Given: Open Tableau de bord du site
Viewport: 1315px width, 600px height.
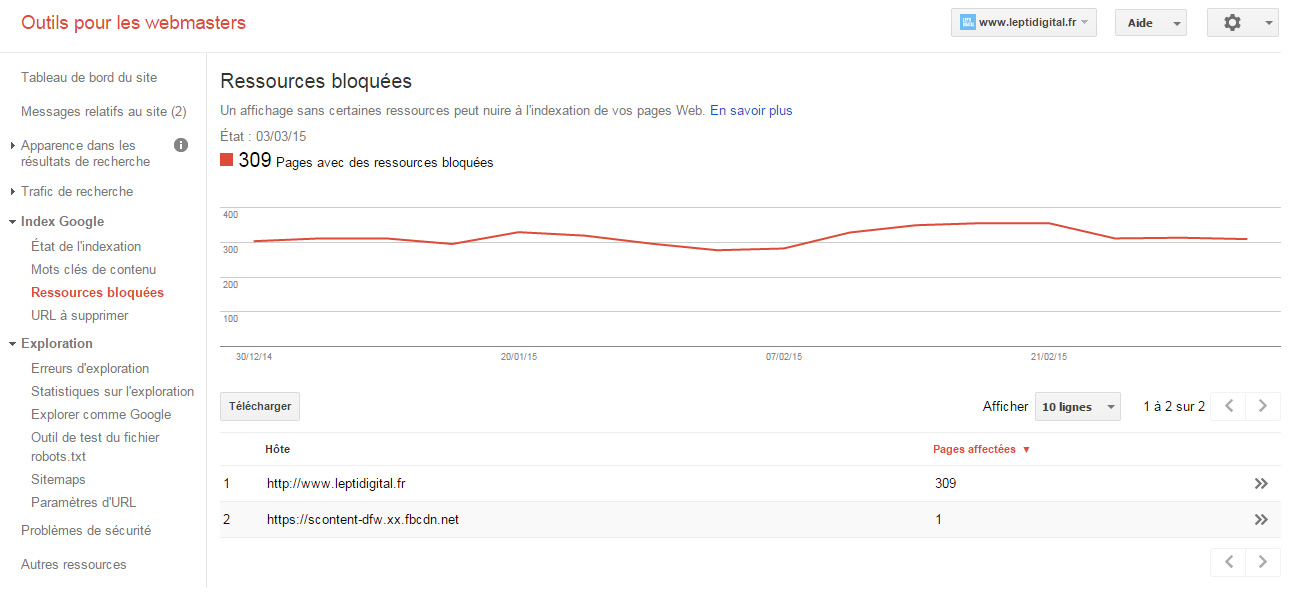Looking at the screenshot, I should (89, 77).
